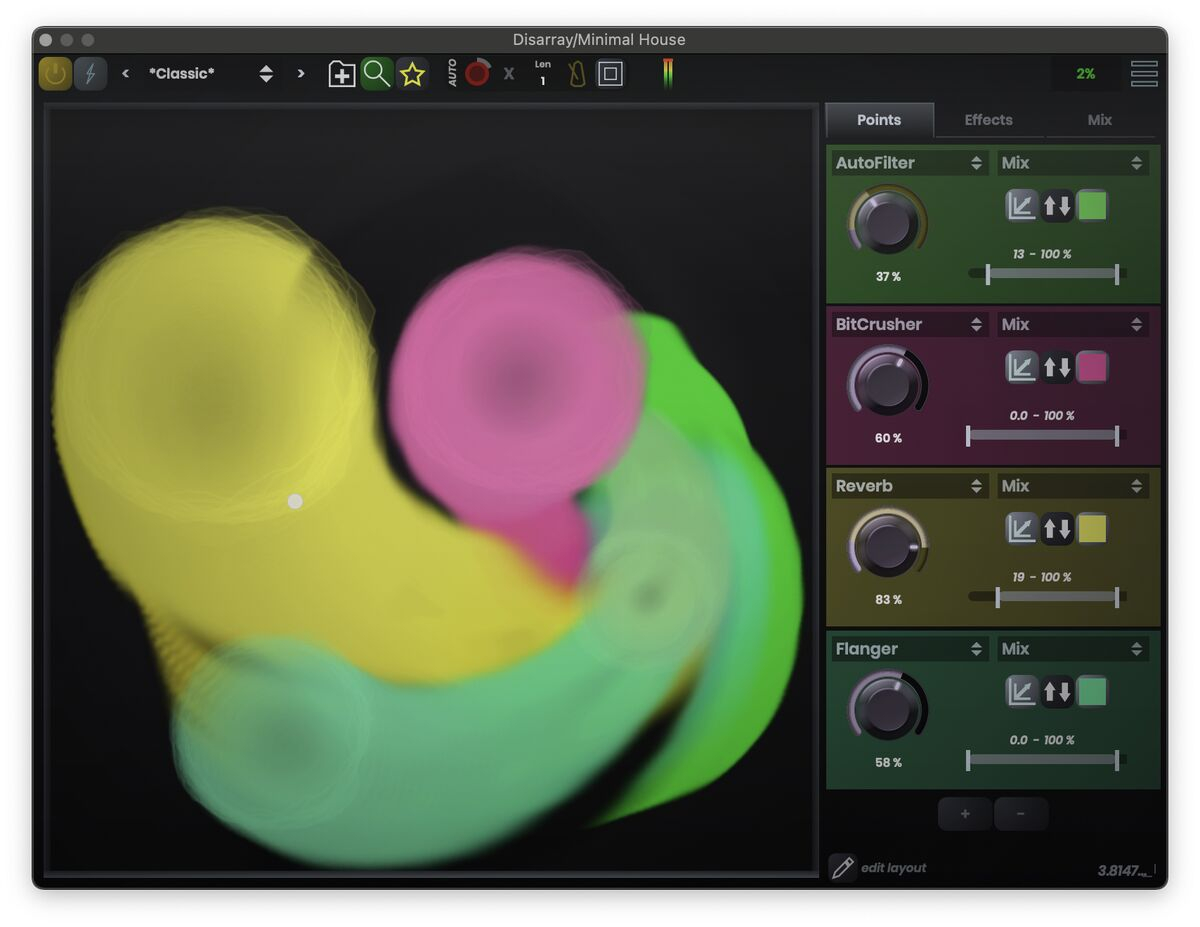Viewport: 1200px width, 927px height.
Task: Click the Reverb yellow color swatch
Action: [x=1092, y=529]
